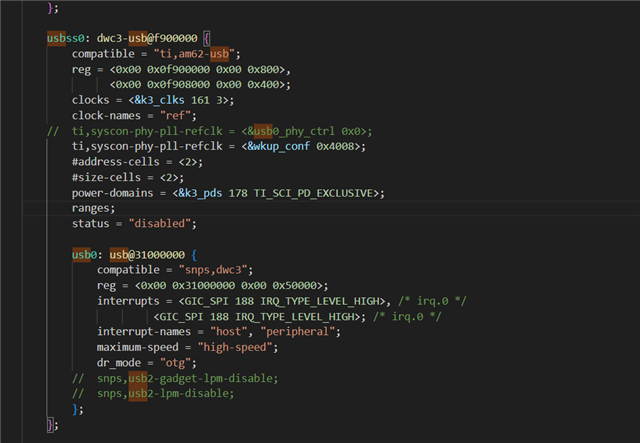The height and width of the screenshot is (443, 640).
Task: Click the "snps,dwc3" compatible string
Action: (213, 270)
